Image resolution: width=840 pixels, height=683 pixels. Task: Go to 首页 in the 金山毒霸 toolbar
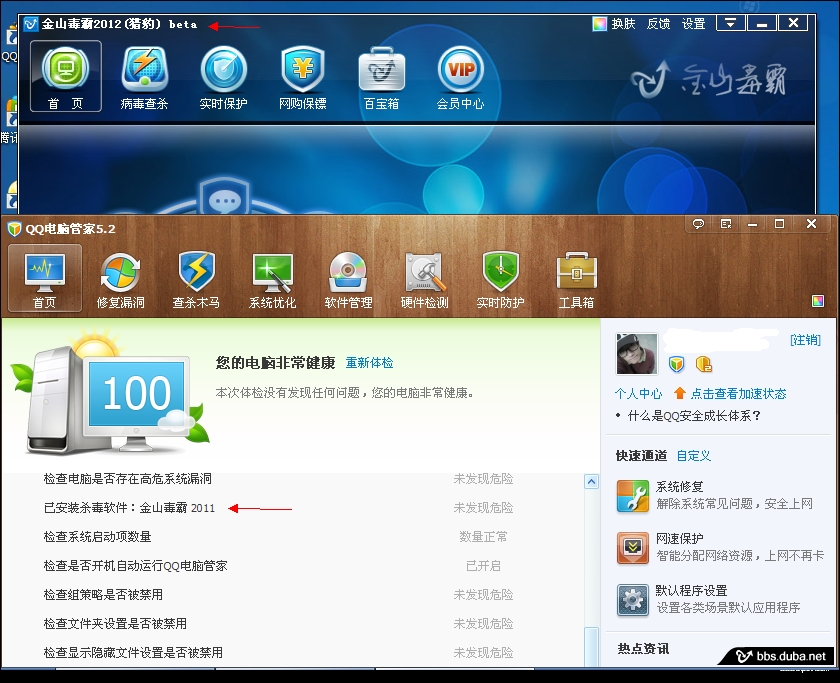click(65, 76)
